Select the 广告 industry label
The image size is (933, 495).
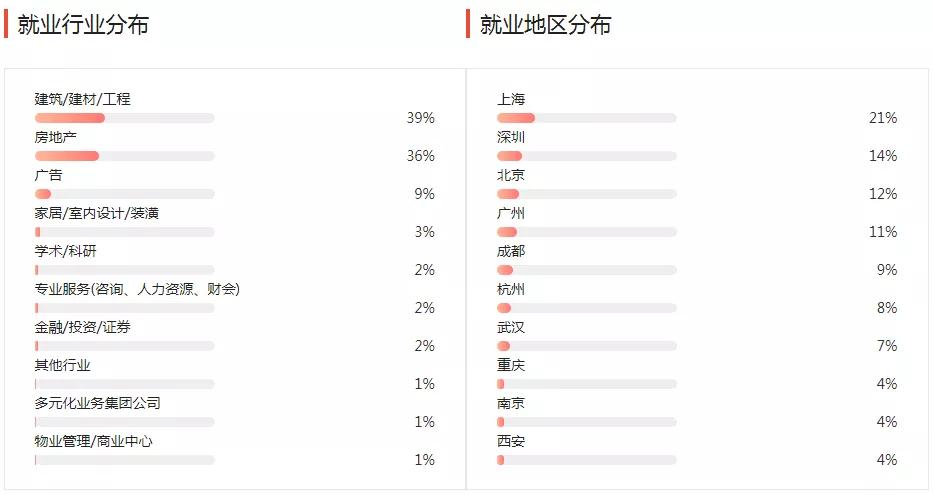pos(49,175)
